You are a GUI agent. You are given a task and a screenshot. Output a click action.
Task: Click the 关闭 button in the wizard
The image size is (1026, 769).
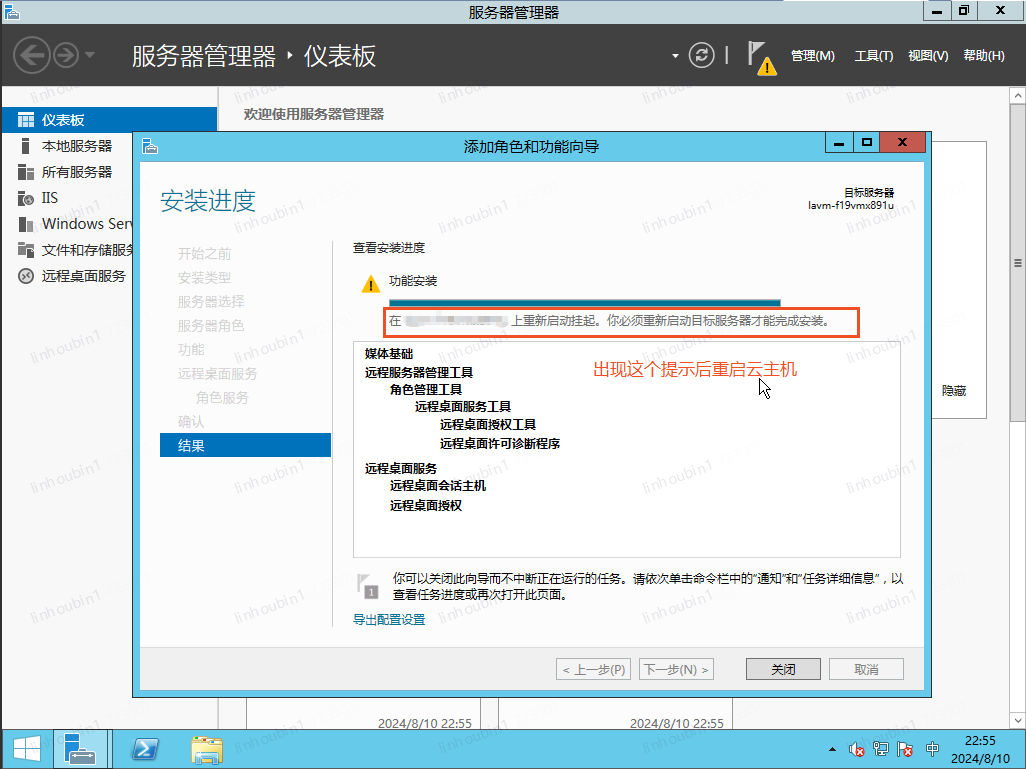pyautogui.click(x=783, y=669)
